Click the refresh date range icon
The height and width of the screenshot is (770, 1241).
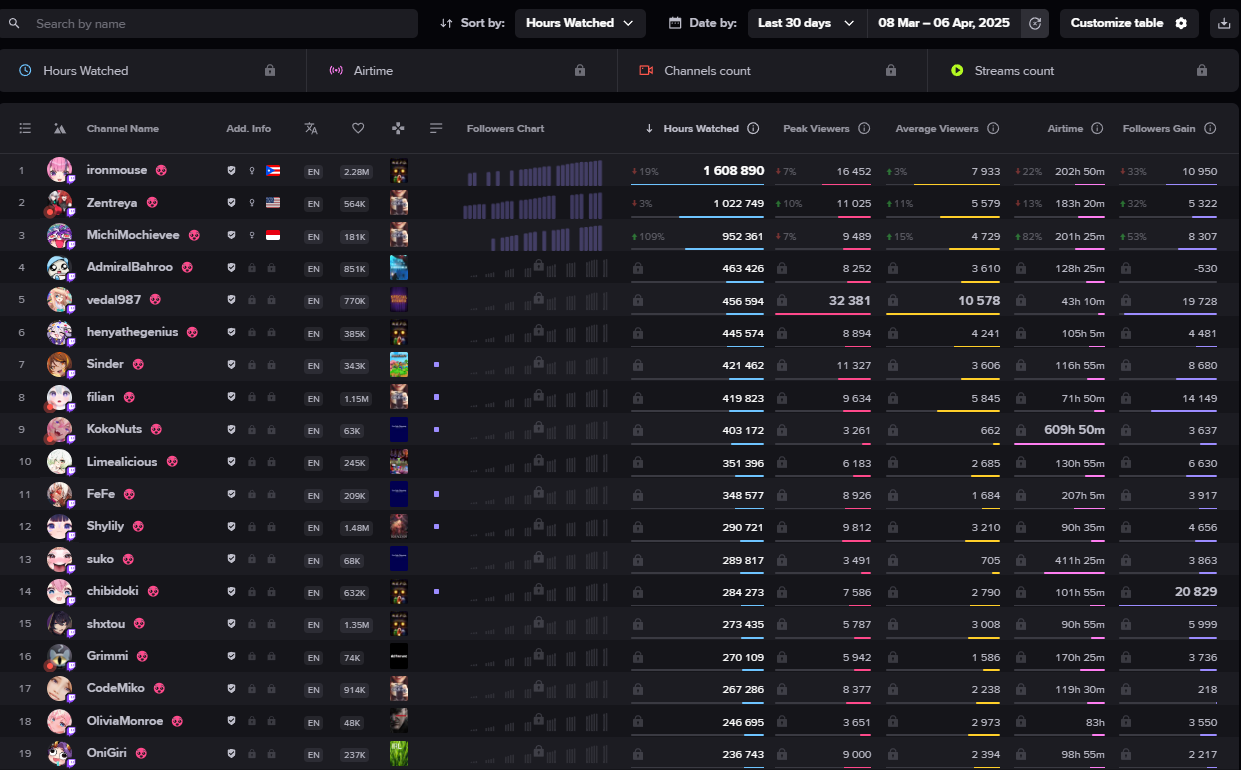pyautogui.click(x=1035, y=23)
